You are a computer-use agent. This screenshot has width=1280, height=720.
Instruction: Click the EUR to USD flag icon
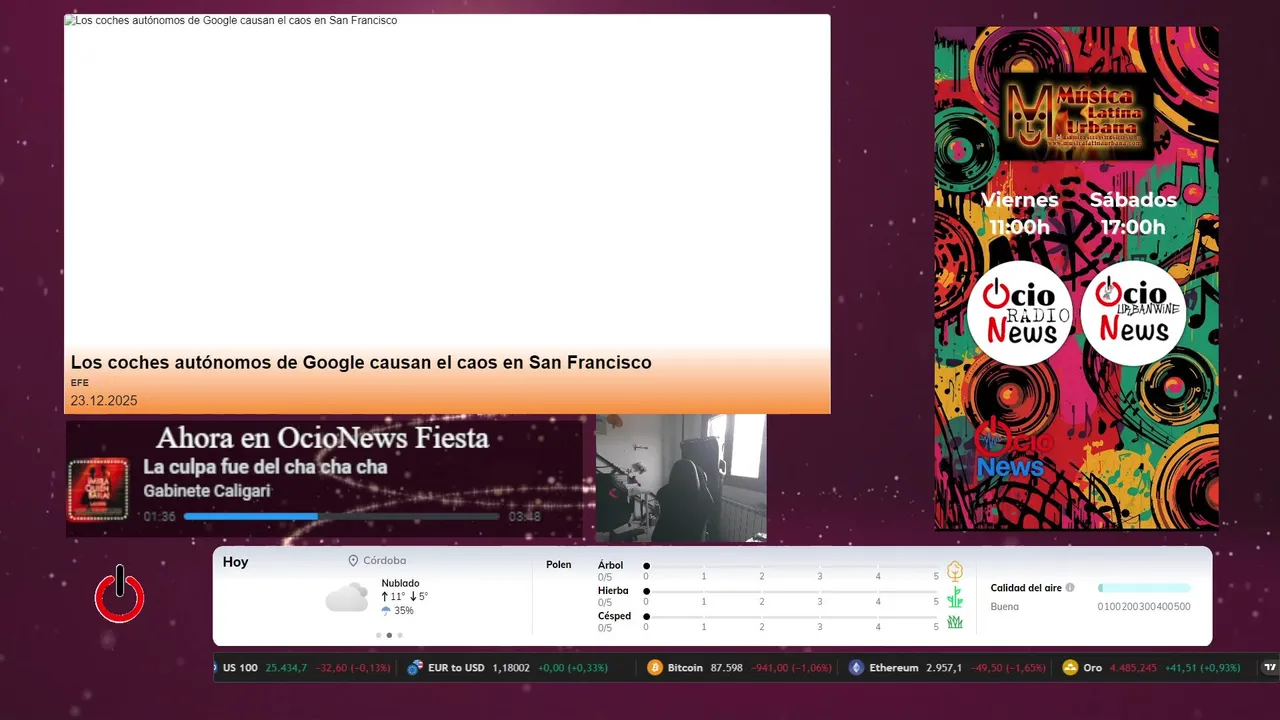click(415, 668)
